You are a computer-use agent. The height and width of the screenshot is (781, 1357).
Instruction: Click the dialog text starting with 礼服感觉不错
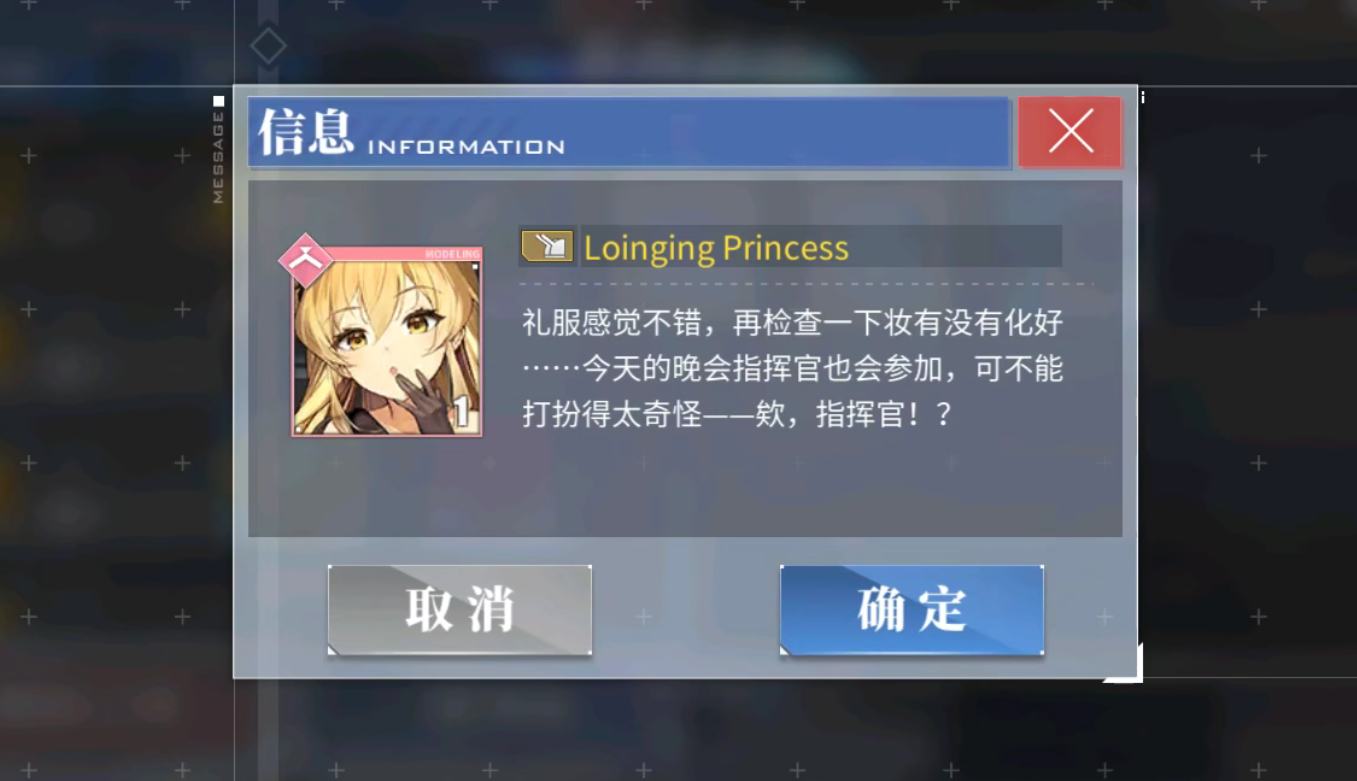tap(792, 368)
